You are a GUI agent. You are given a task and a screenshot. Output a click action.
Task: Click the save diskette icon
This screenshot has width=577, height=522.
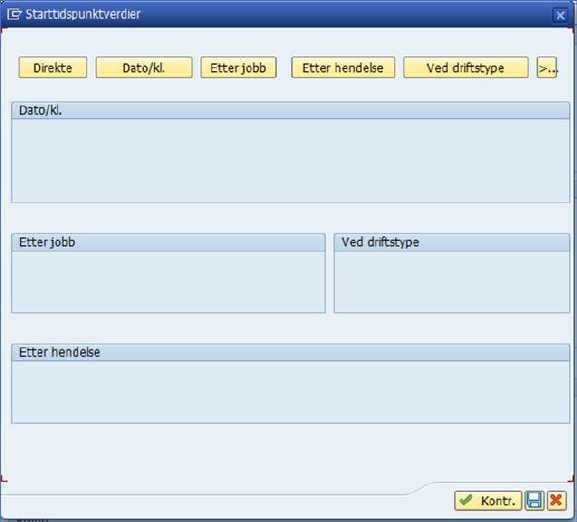[534, 501]
